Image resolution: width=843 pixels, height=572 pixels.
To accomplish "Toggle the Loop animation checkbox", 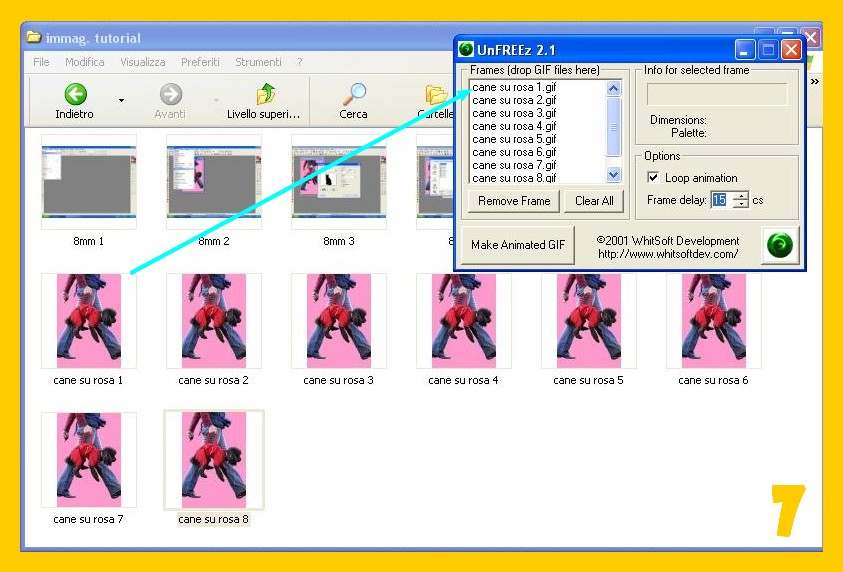I will tap(654, 178).
